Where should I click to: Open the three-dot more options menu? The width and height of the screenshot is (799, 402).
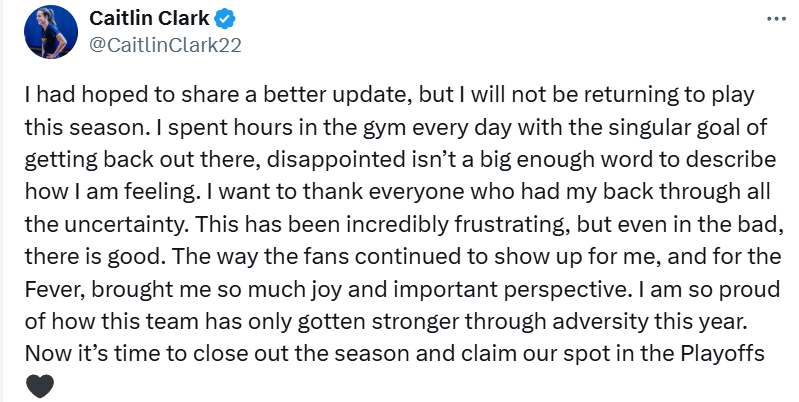pos(775,19)
